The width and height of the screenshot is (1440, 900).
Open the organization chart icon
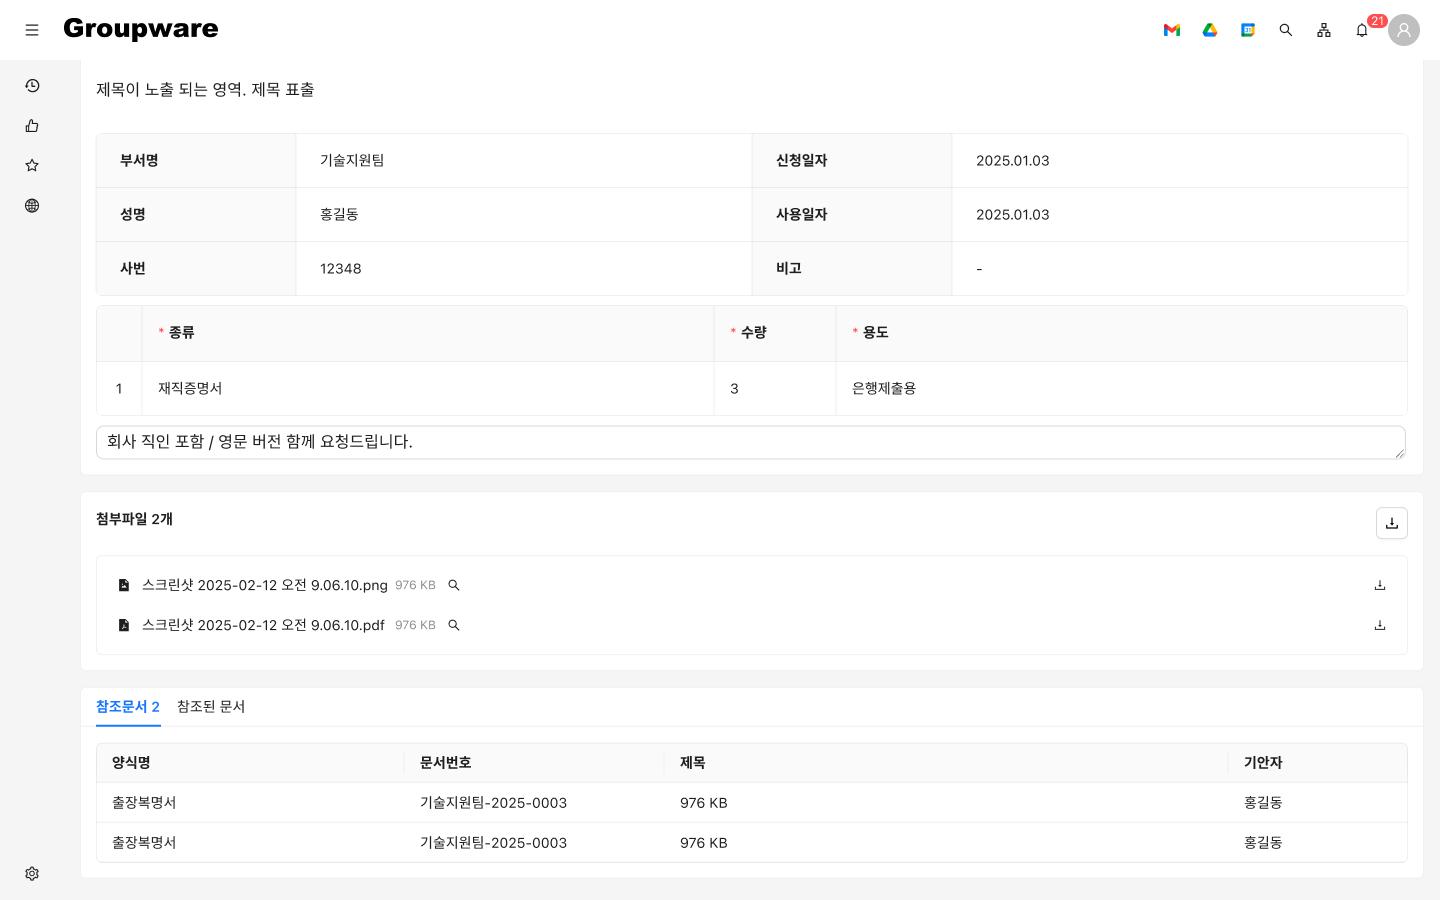pyautogui.click(x=1324, y=30)
